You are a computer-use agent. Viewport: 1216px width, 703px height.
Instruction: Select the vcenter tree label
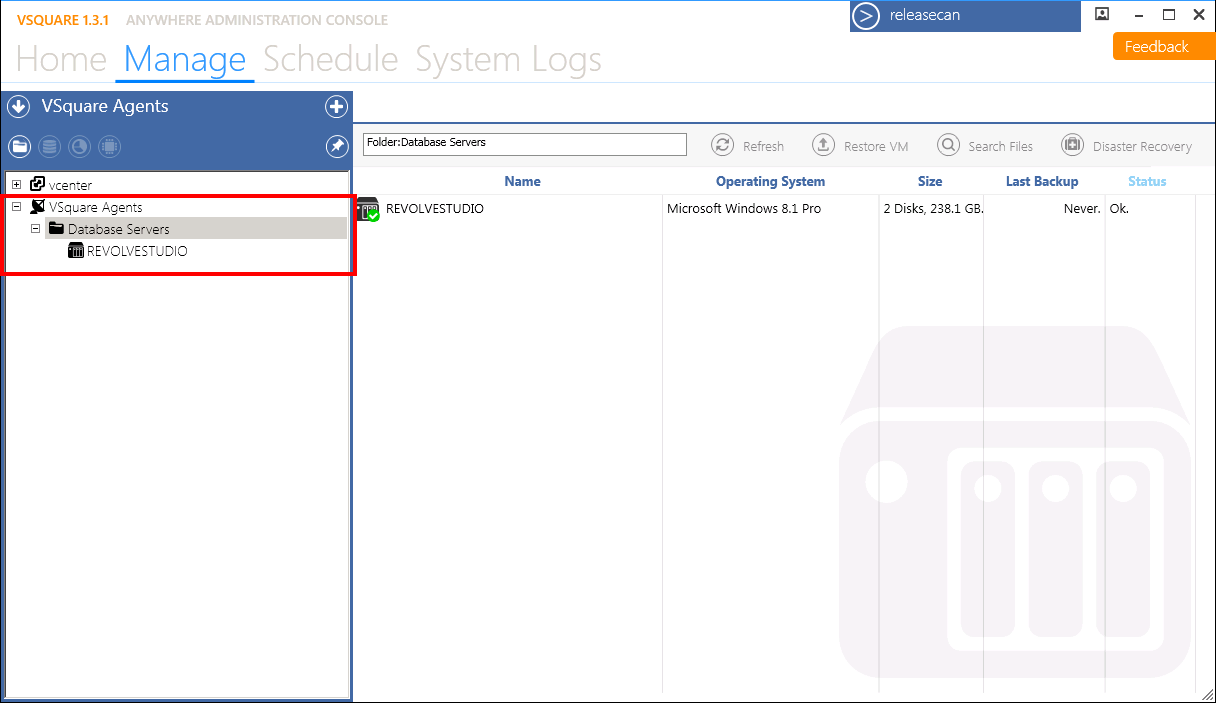pyautogui.click(x=70, y=185)
